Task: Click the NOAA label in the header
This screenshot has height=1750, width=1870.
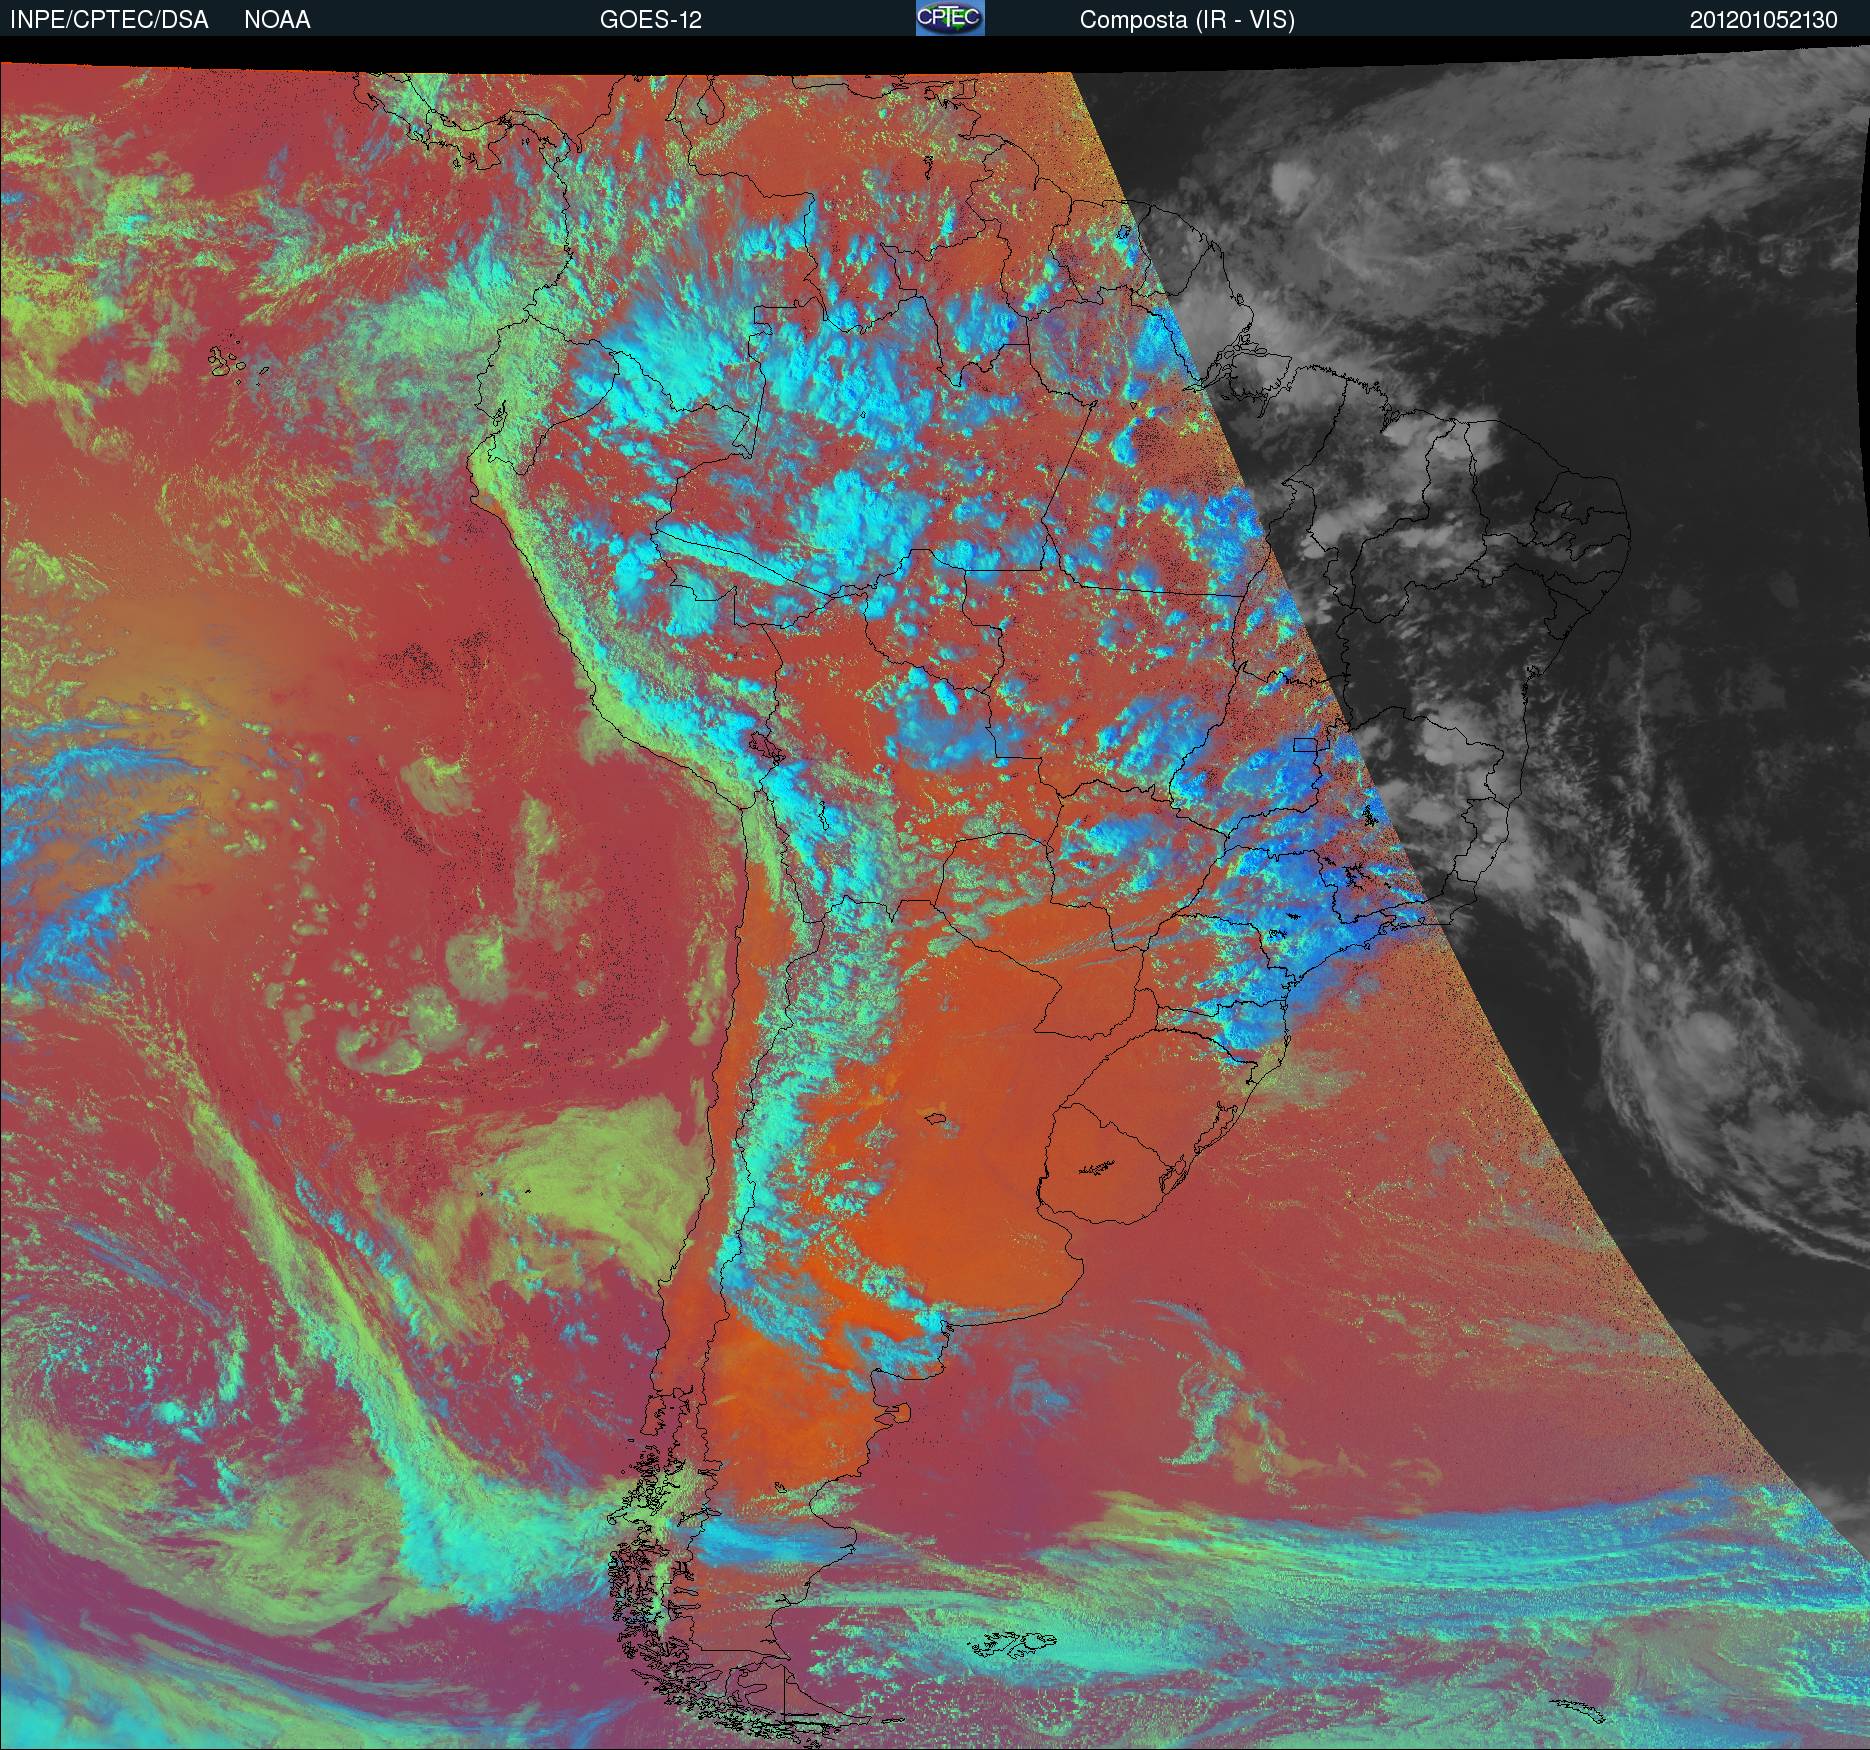Action: click(277, 20)
